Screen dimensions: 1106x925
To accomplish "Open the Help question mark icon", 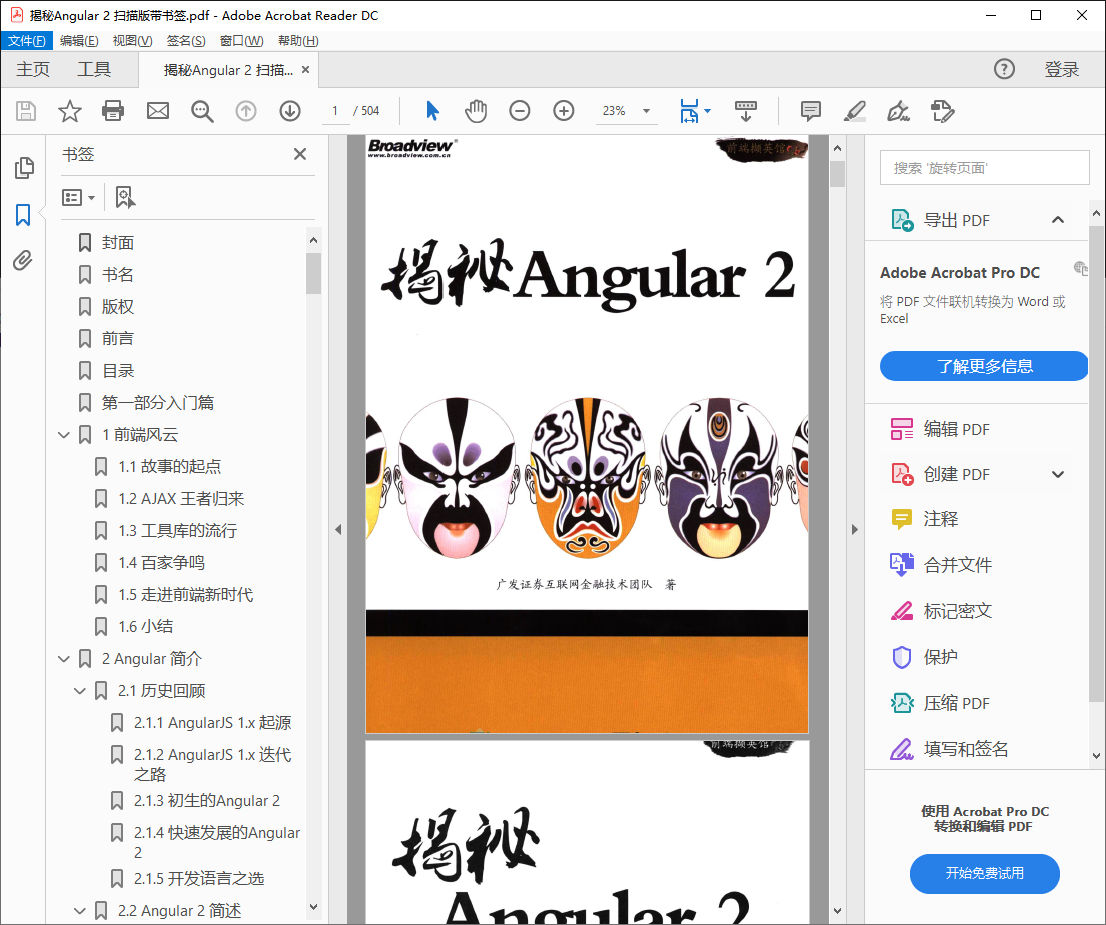I will (1004, 69).
